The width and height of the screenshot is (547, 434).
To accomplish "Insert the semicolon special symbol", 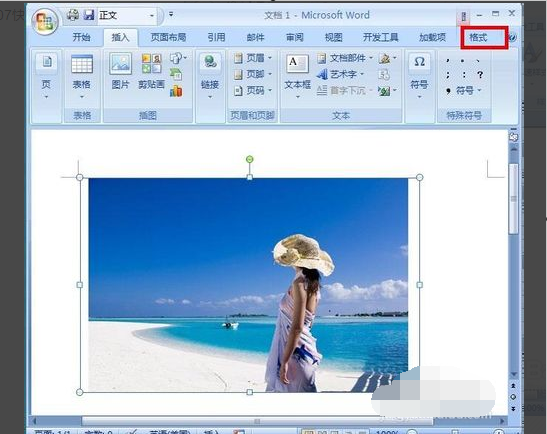I will coord(448,75).
